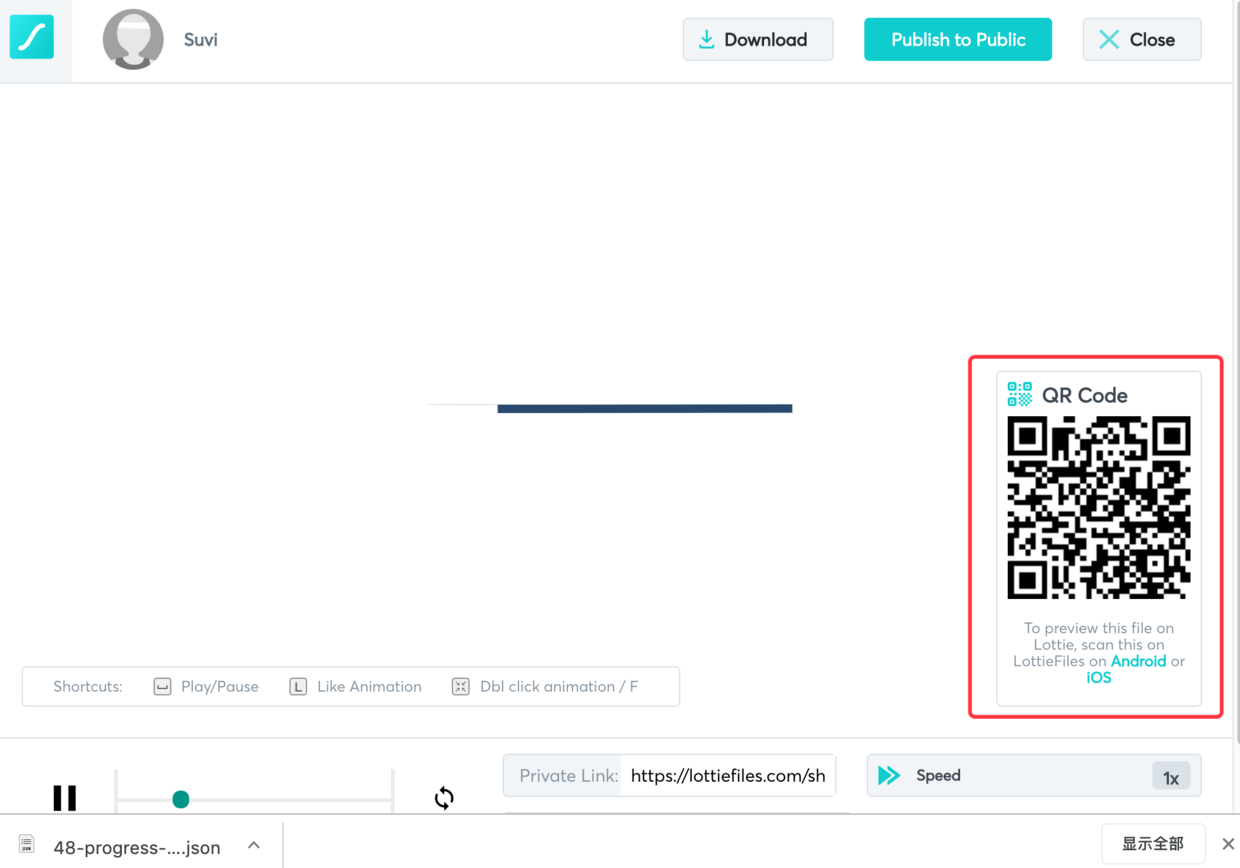
Task: Select the Private Link URL field
Action: coord(728,775)
